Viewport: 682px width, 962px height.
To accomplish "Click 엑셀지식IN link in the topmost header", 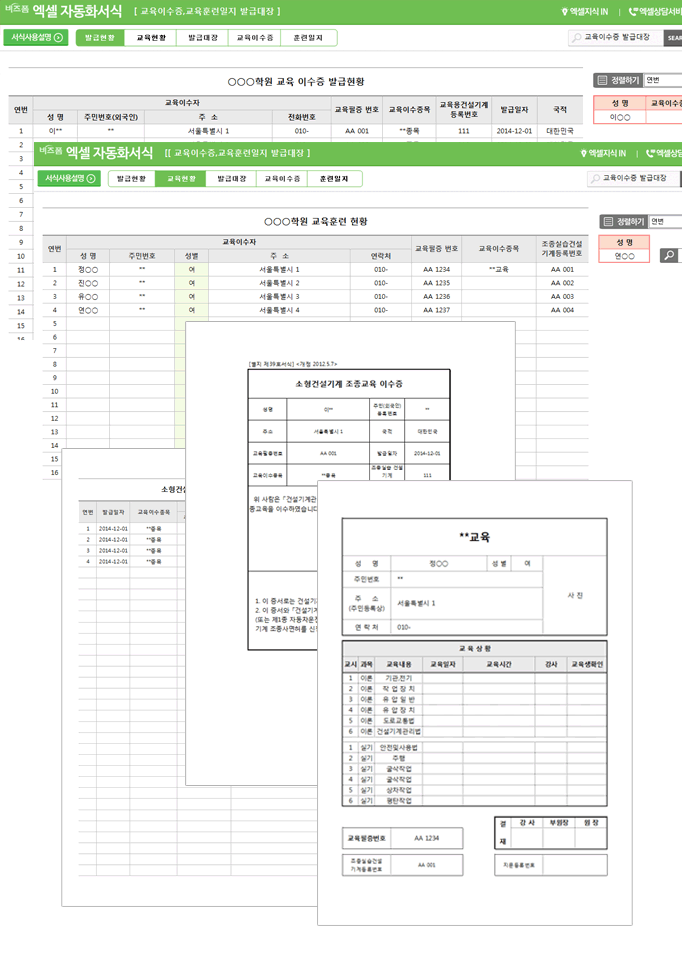I will tap(585, 12).
